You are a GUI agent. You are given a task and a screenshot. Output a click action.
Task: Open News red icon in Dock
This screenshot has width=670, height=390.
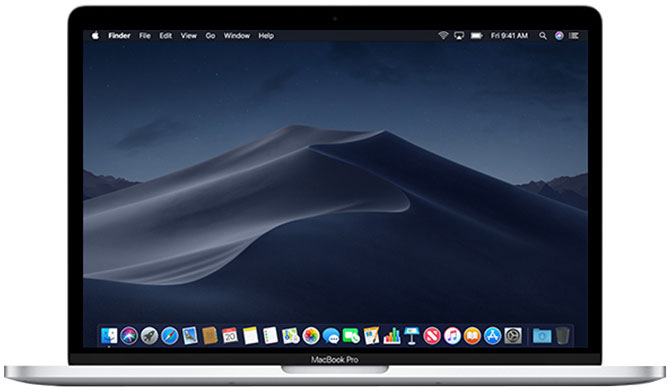click(432, 336)
